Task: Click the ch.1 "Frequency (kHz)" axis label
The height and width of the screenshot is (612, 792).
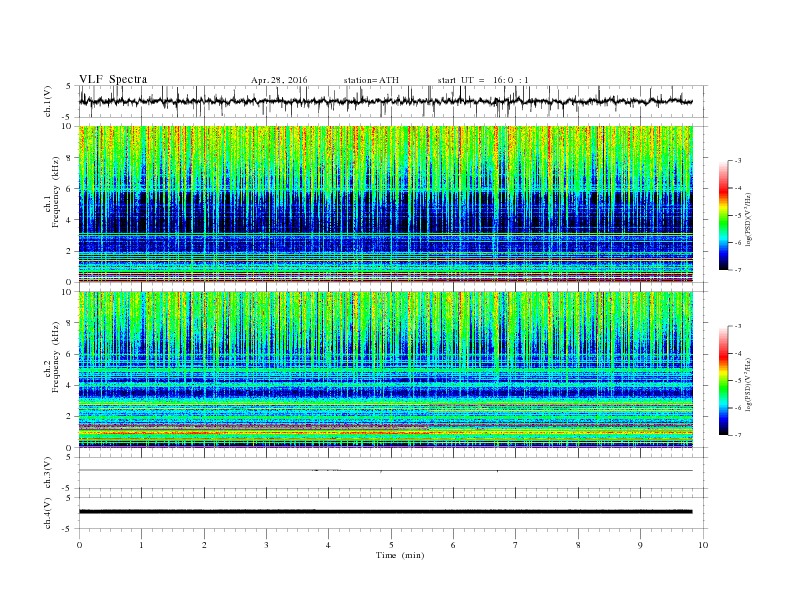Action: 56,192
